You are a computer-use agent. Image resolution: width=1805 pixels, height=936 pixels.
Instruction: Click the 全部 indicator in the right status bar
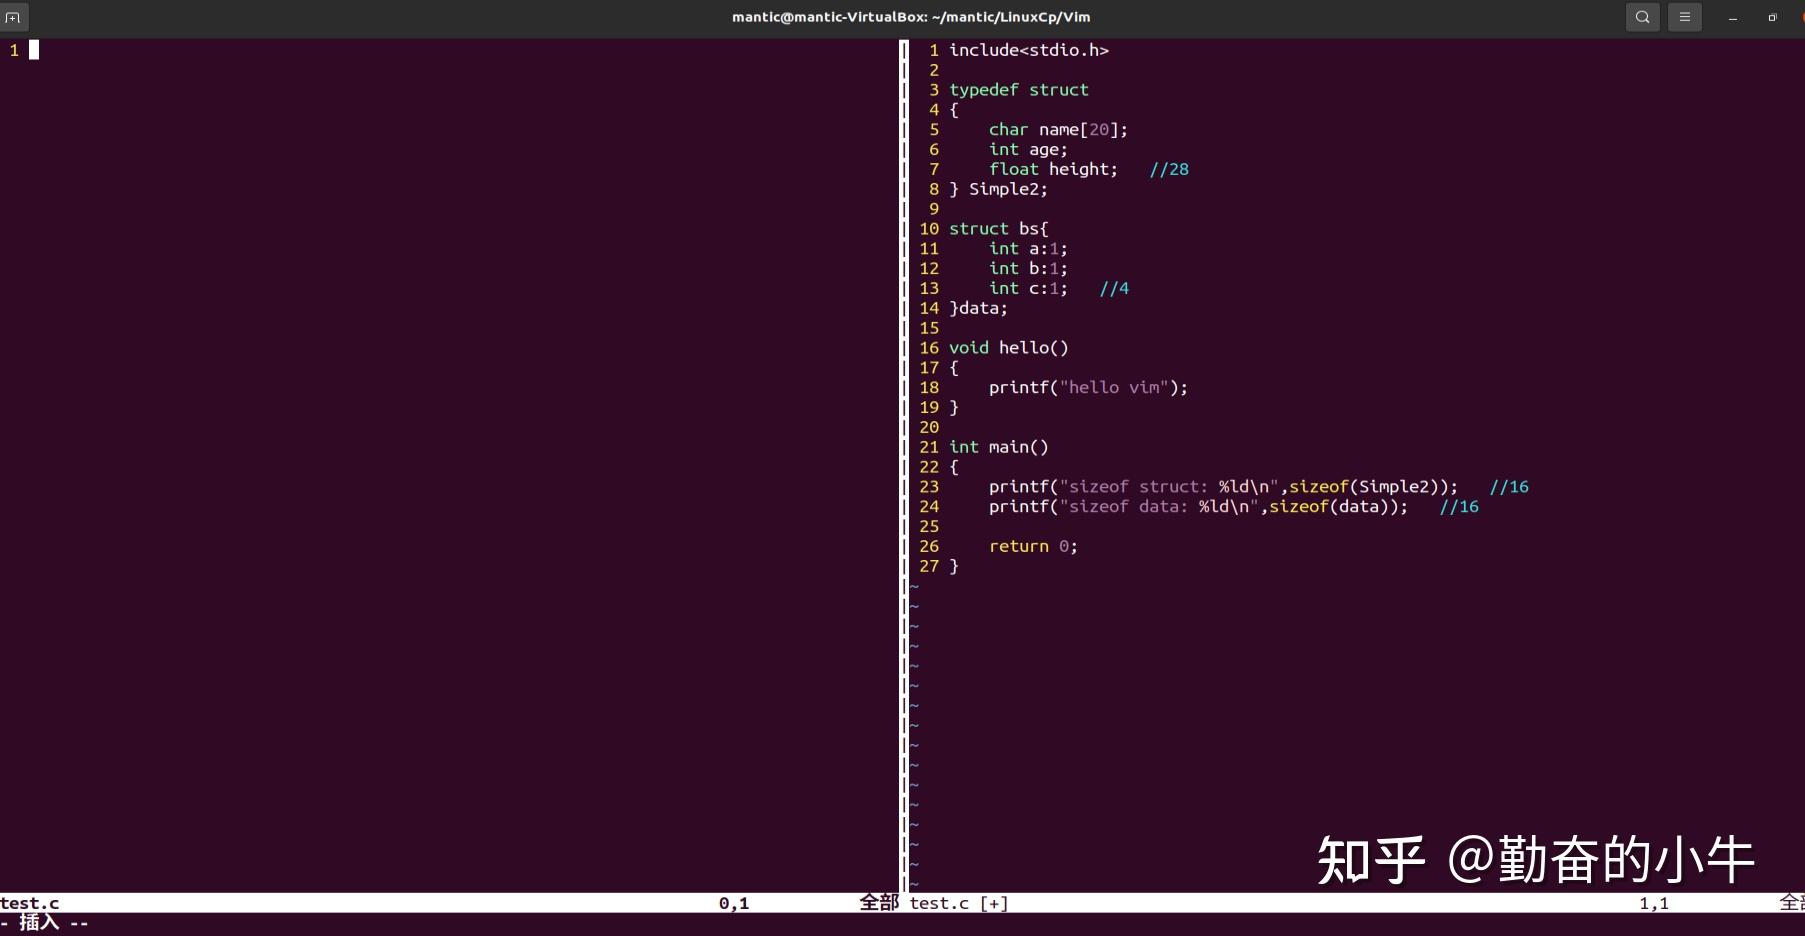click(1793, 902)
